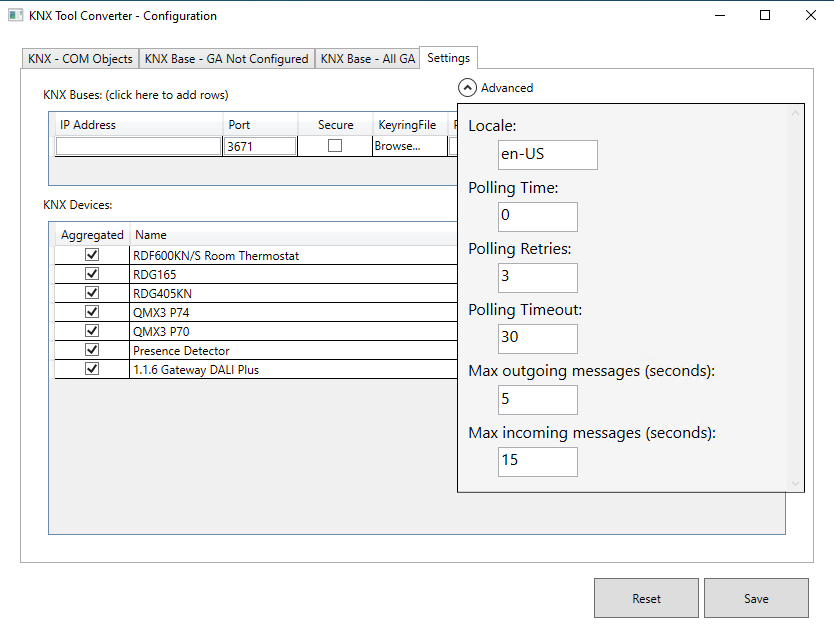Toggle Aggregated checkbox for Presence Detector
This screenshot has width=834, height=632.
[92, 350]
